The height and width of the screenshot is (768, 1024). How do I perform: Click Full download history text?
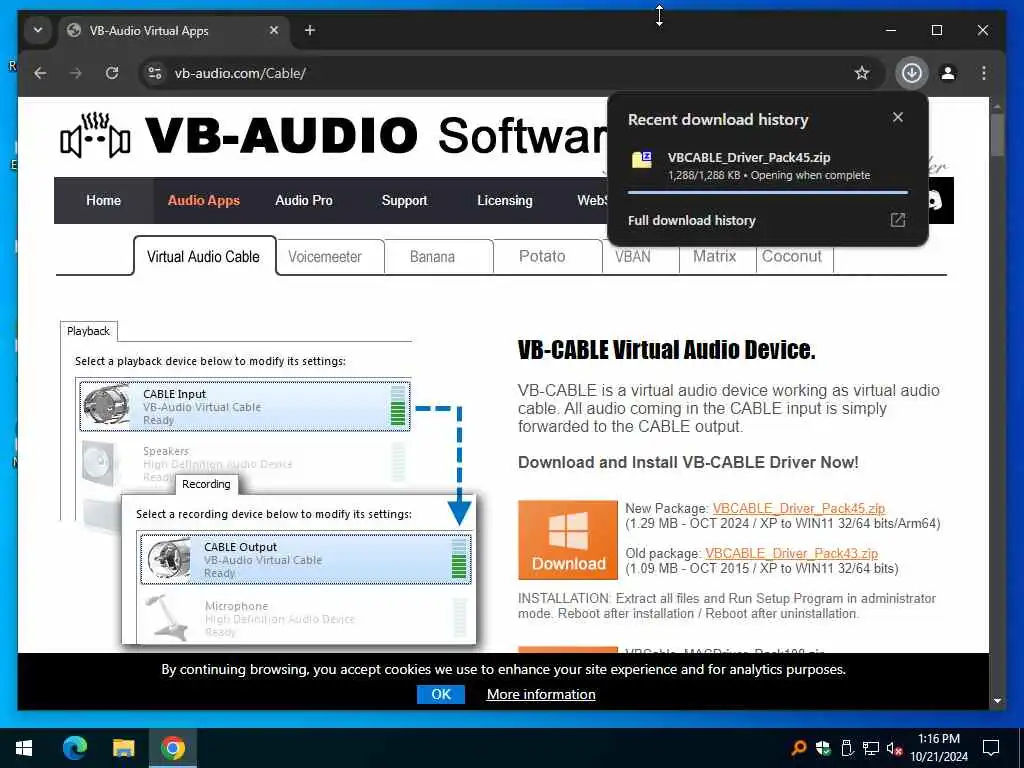[692, 220]
